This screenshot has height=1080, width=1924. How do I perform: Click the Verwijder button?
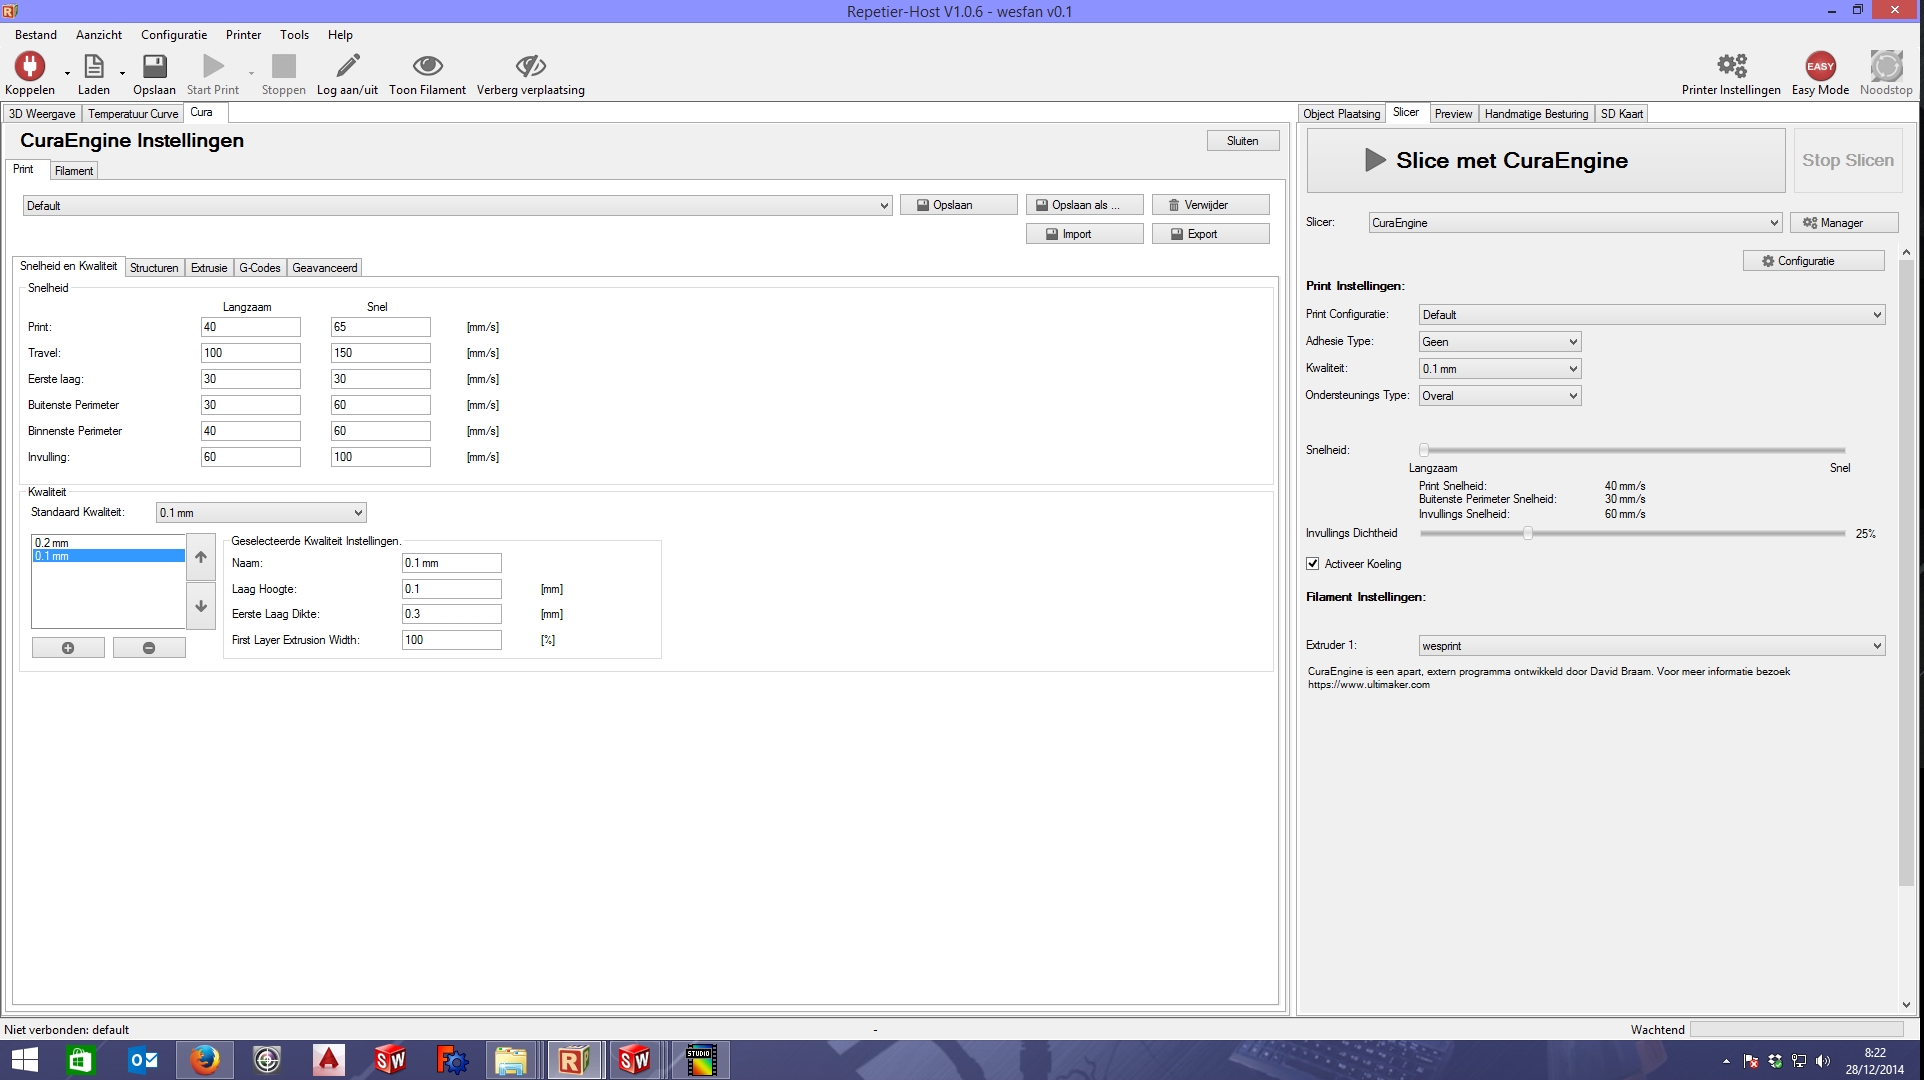click(1211, 205)
